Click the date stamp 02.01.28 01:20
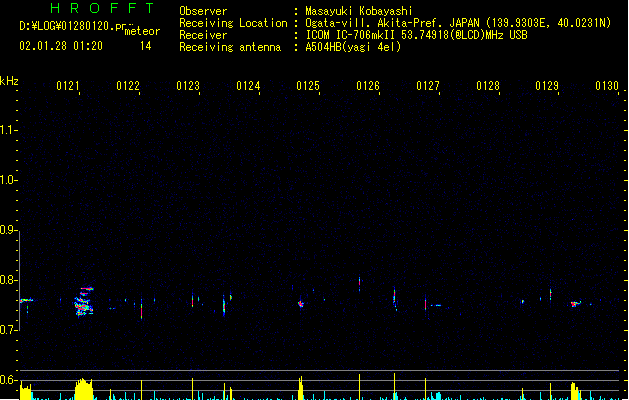Image resolution: width=629 pixels, height=400 pixels. 61,46
